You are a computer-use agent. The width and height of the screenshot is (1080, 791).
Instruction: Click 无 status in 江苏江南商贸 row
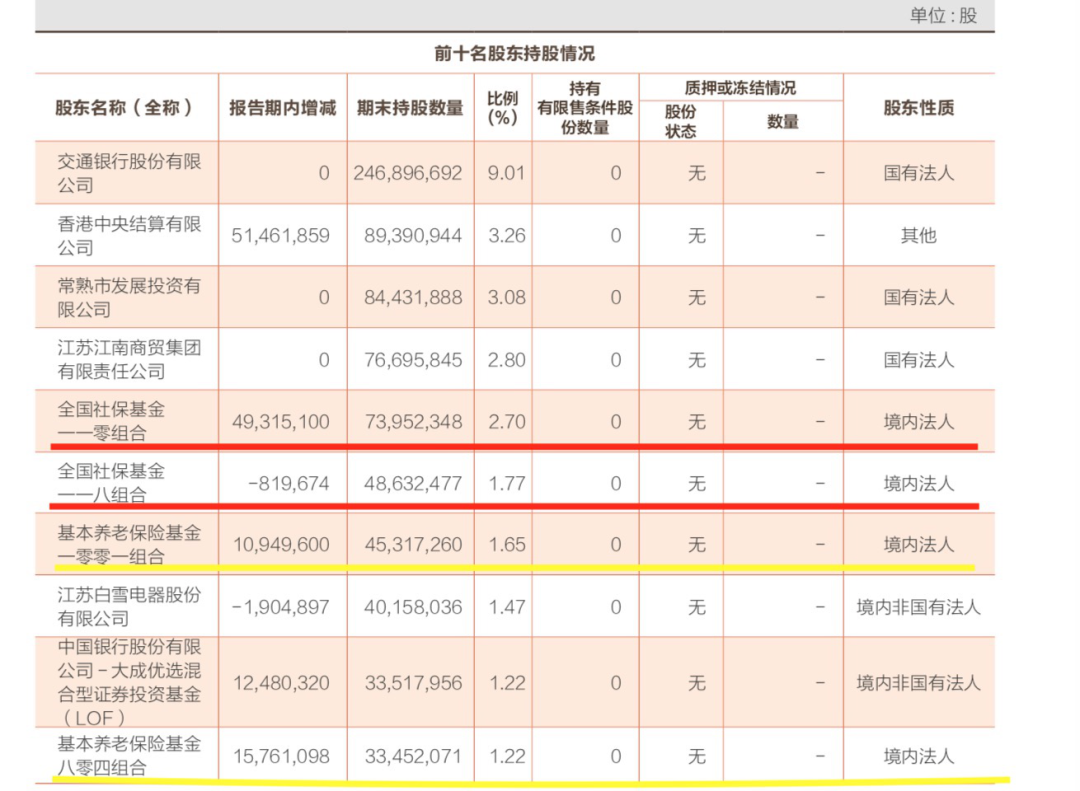[x=697, y=360]
